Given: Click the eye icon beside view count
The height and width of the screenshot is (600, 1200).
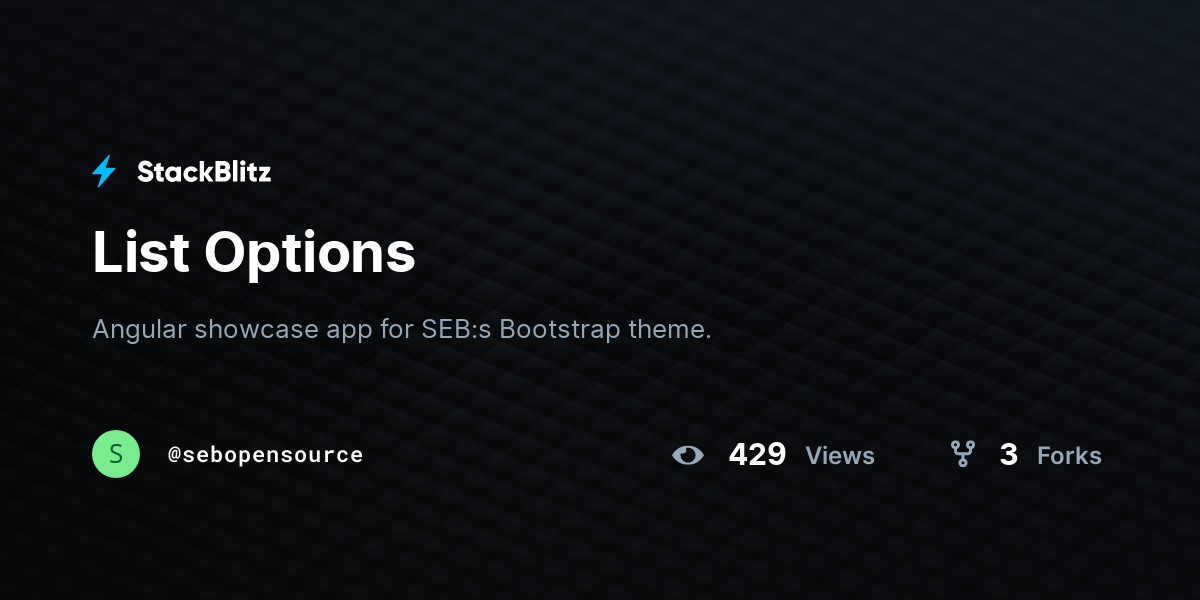Looking at the screenshot, I should click(688, 455).
